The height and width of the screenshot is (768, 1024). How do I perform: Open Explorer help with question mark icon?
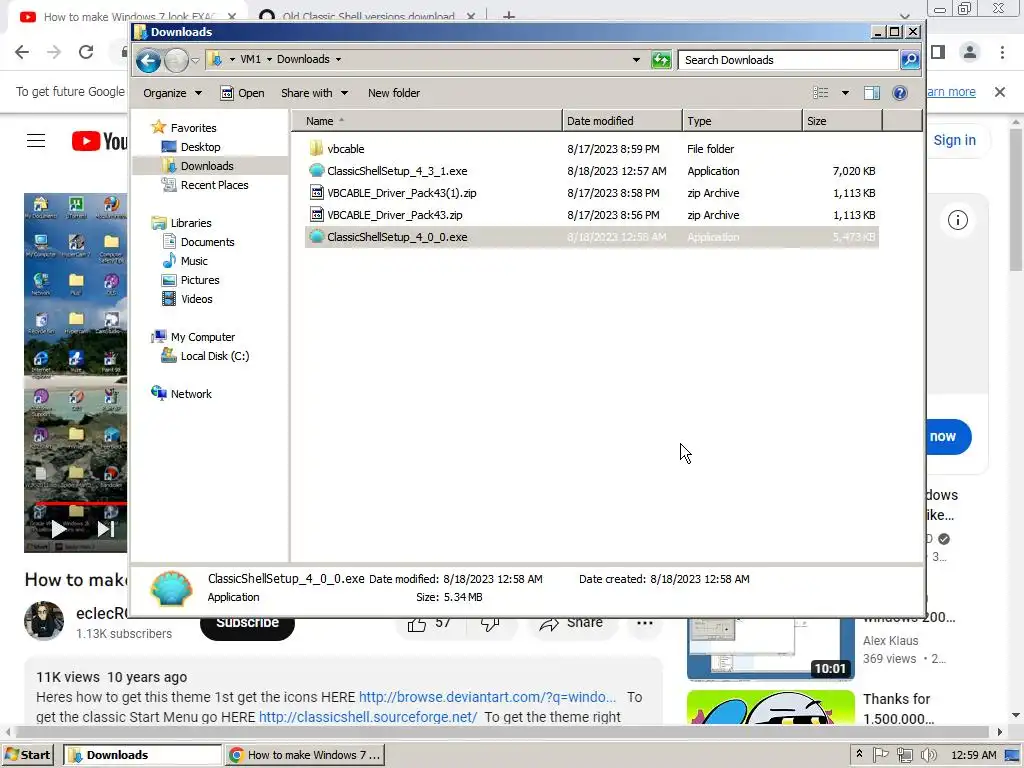900,93
